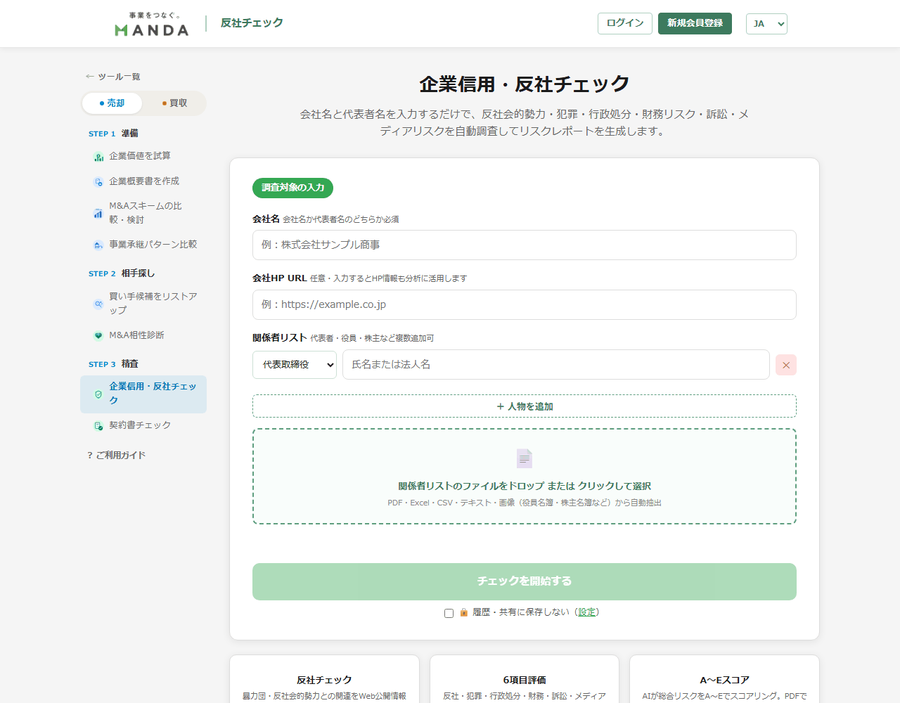The width and height of the screenshot is (900, 703).
Task: Click the 調査対象の入力 green badge
Action: pos(293,188)
